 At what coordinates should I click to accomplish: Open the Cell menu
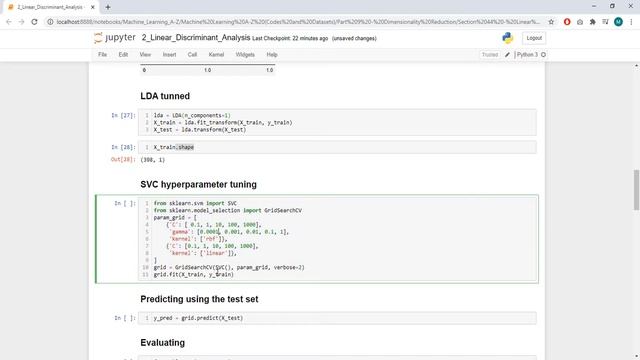point(192,55)
